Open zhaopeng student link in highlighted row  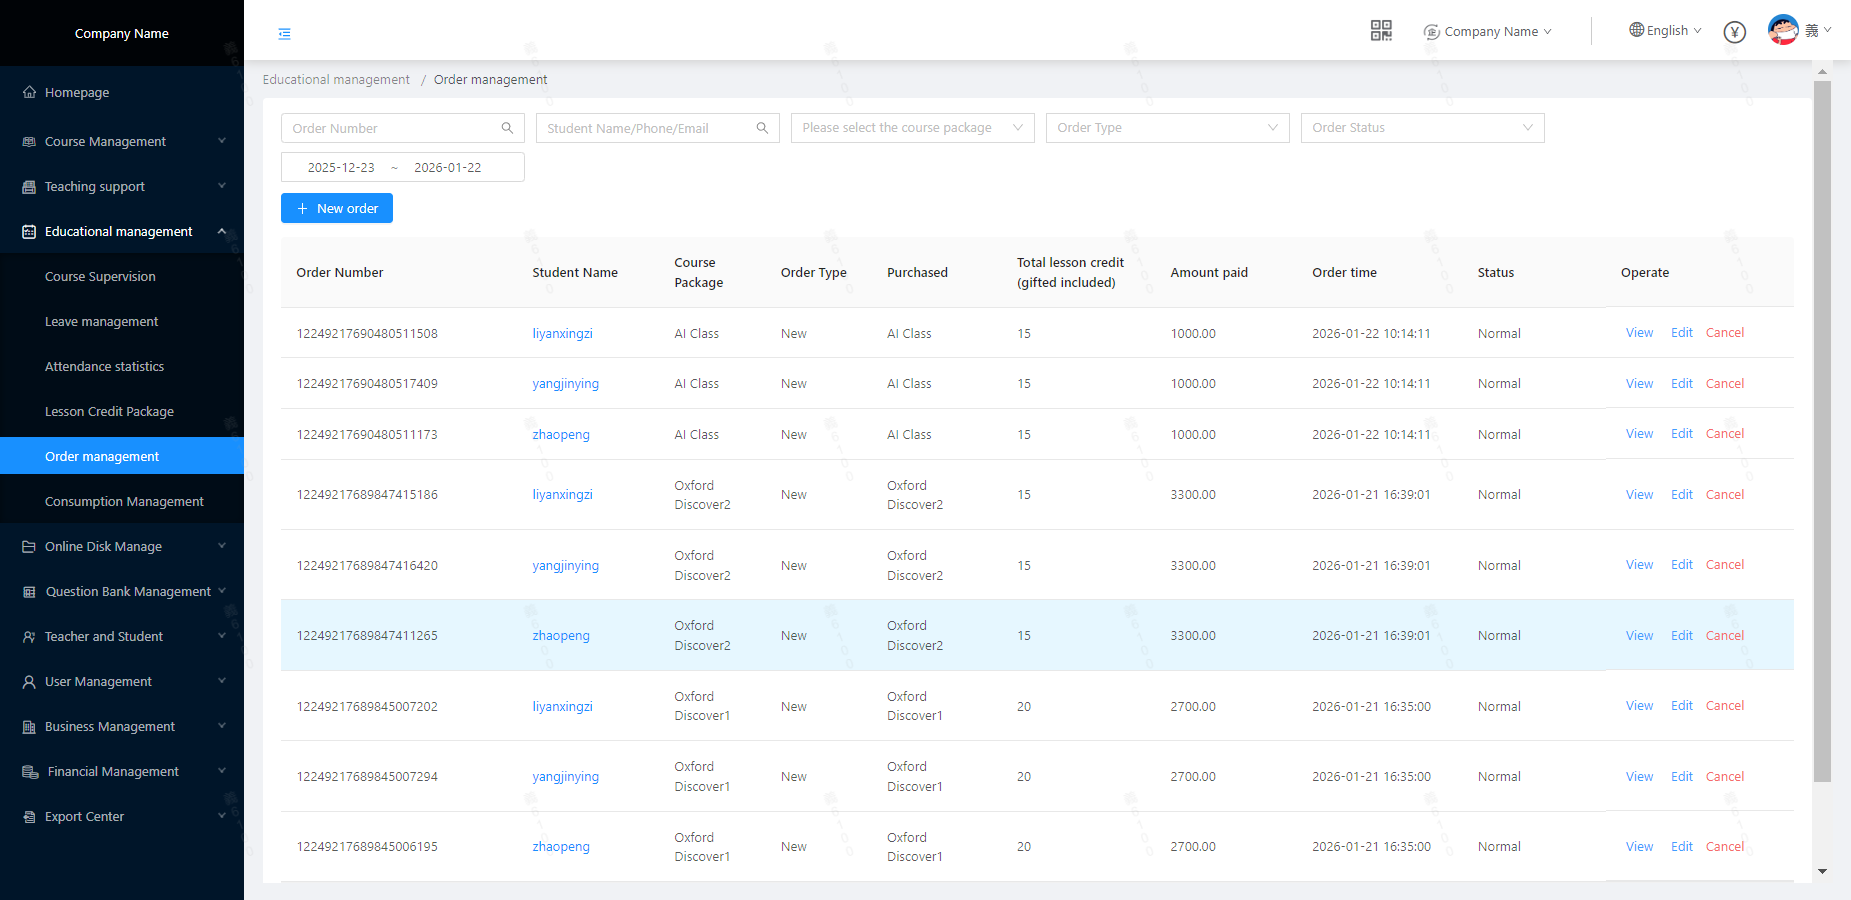click(561, 635)
